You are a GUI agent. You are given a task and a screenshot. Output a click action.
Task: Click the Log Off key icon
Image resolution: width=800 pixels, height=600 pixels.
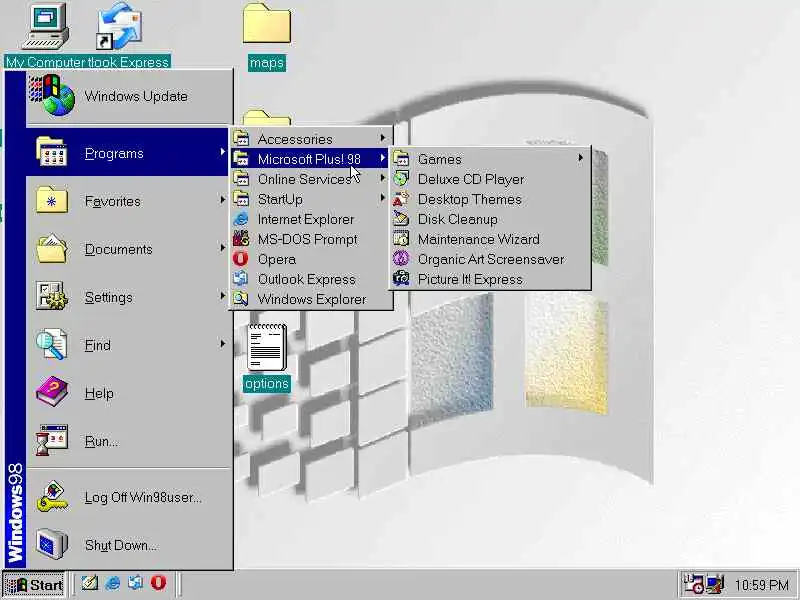52,496
